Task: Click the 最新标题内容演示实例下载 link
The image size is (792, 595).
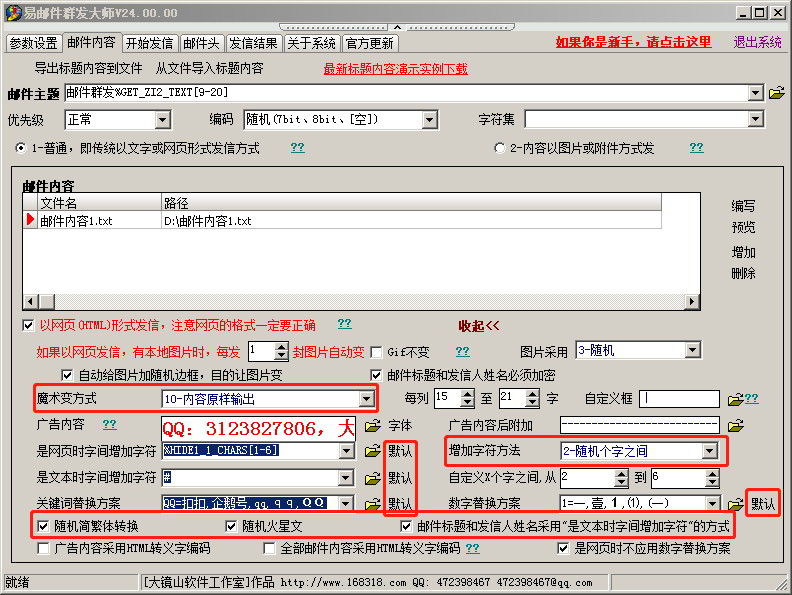Action: point(395,69)
